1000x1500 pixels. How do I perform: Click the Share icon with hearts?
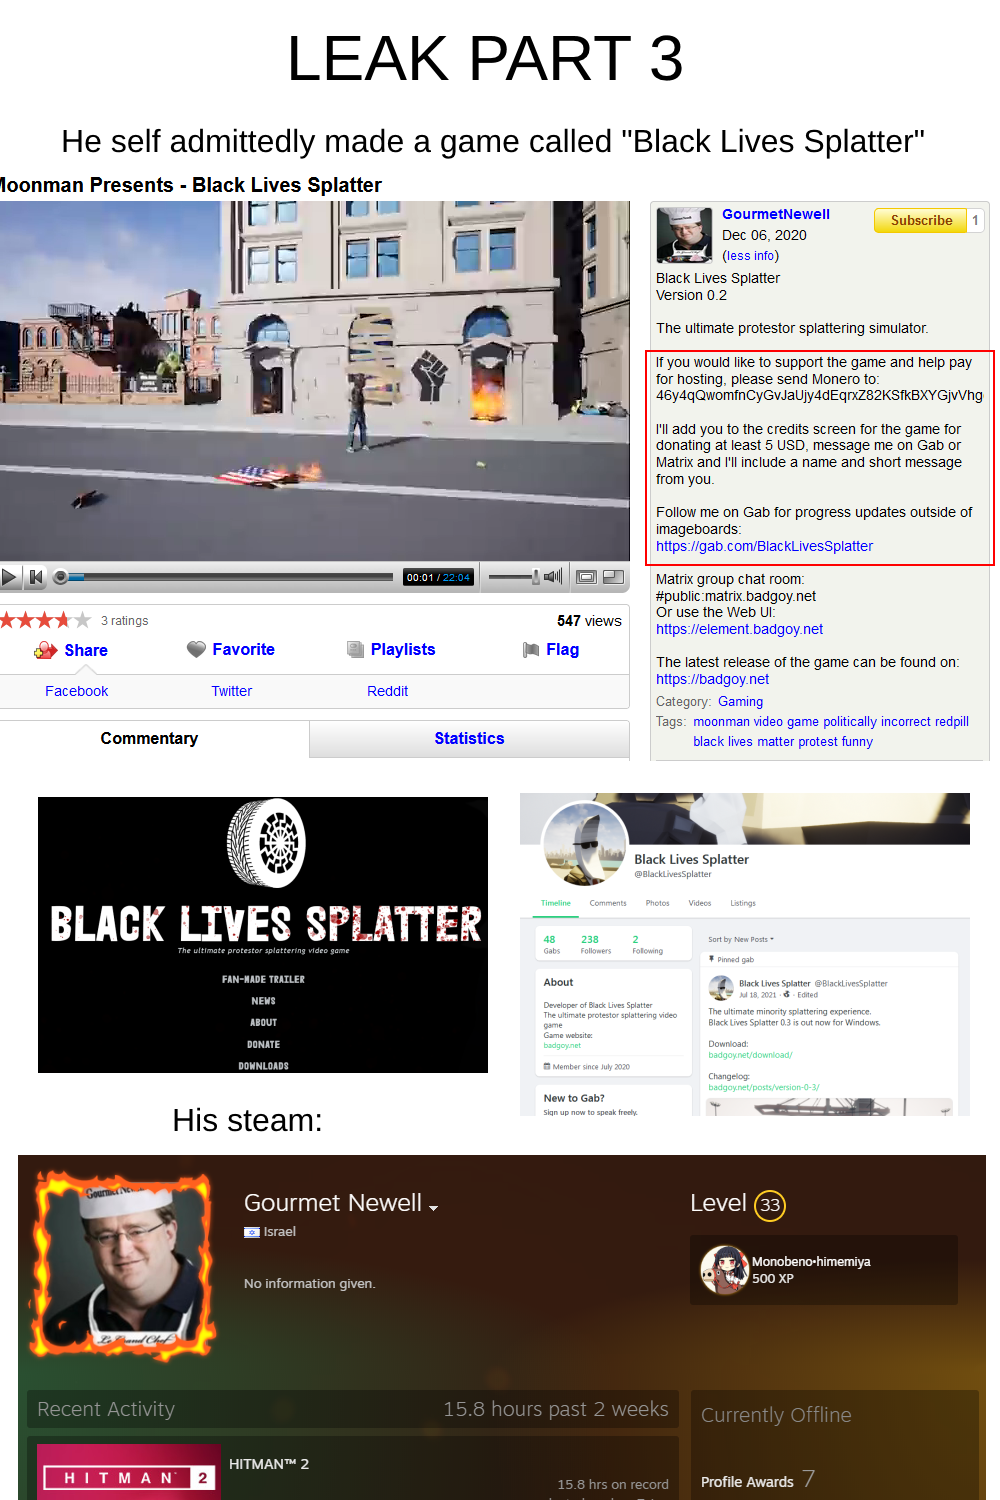(x=46, y=650)
